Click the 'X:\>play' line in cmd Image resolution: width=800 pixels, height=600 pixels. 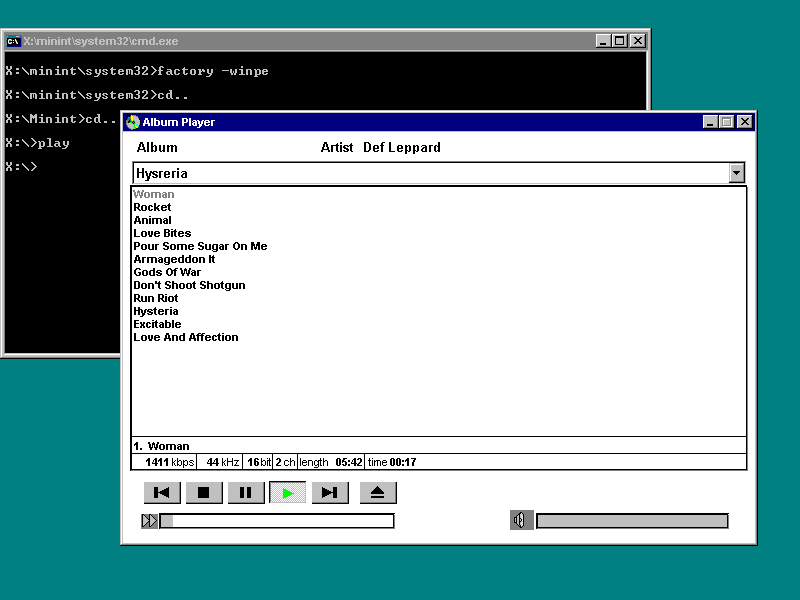click(37, 143)
